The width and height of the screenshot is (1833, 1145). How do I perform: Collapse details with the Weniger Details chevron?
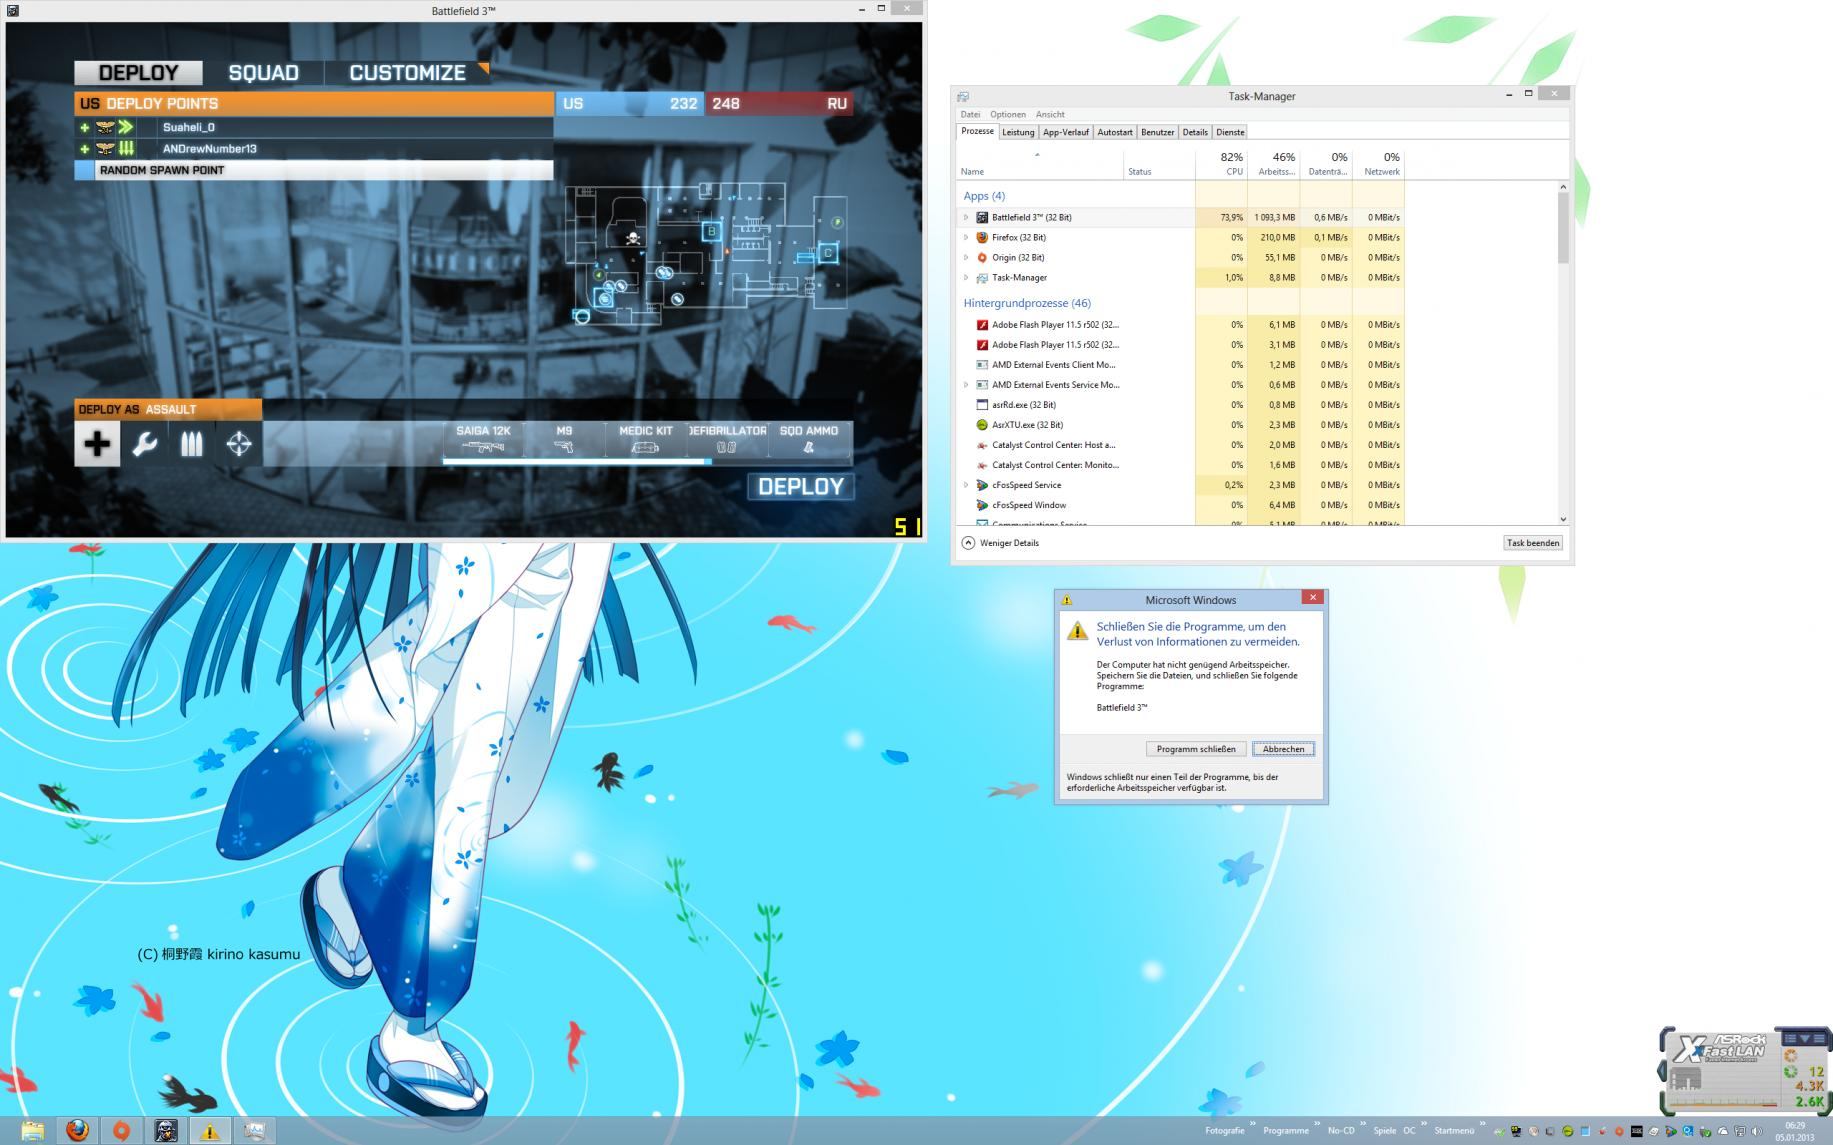968,543
